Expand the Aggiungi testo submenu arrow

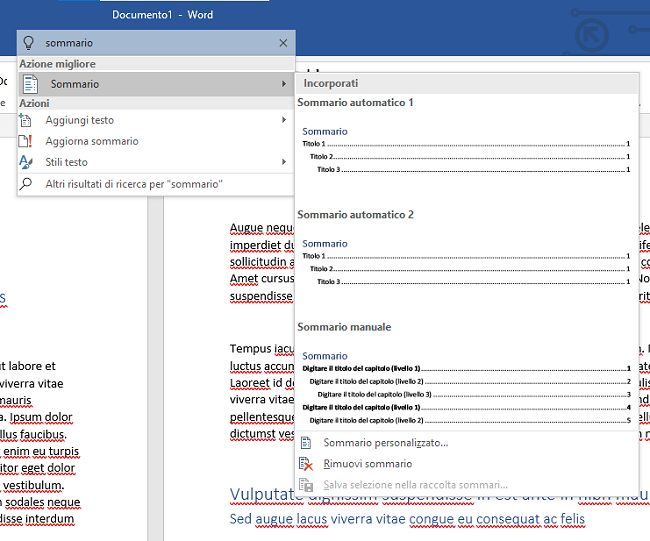(284, 120)
